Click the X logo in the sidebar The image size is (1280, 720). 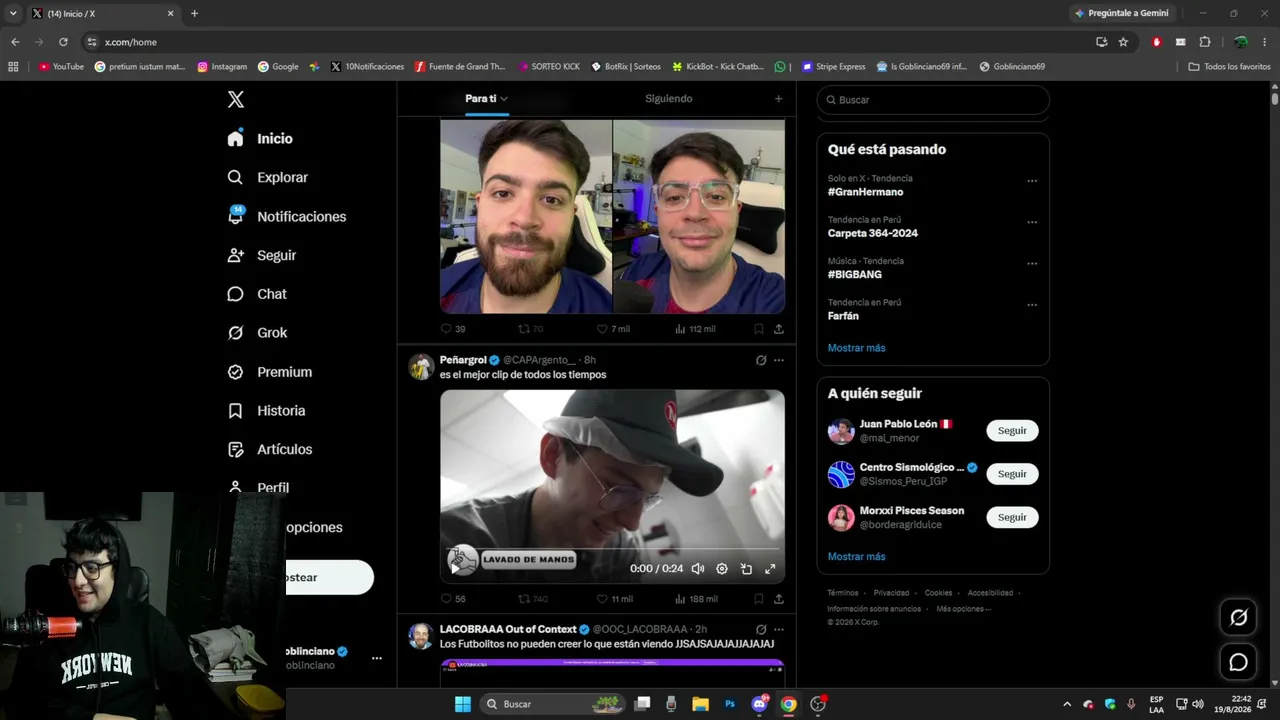pos(236,99)
